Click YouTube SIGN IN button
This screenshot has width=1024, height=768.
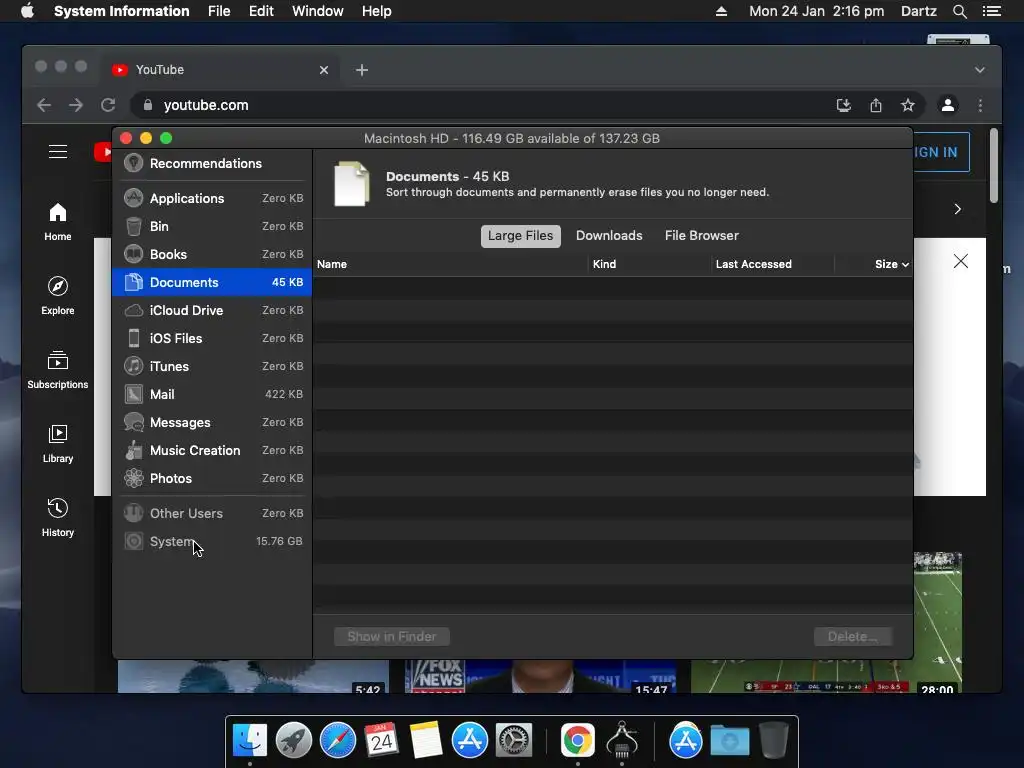click(x=940, y=152)
